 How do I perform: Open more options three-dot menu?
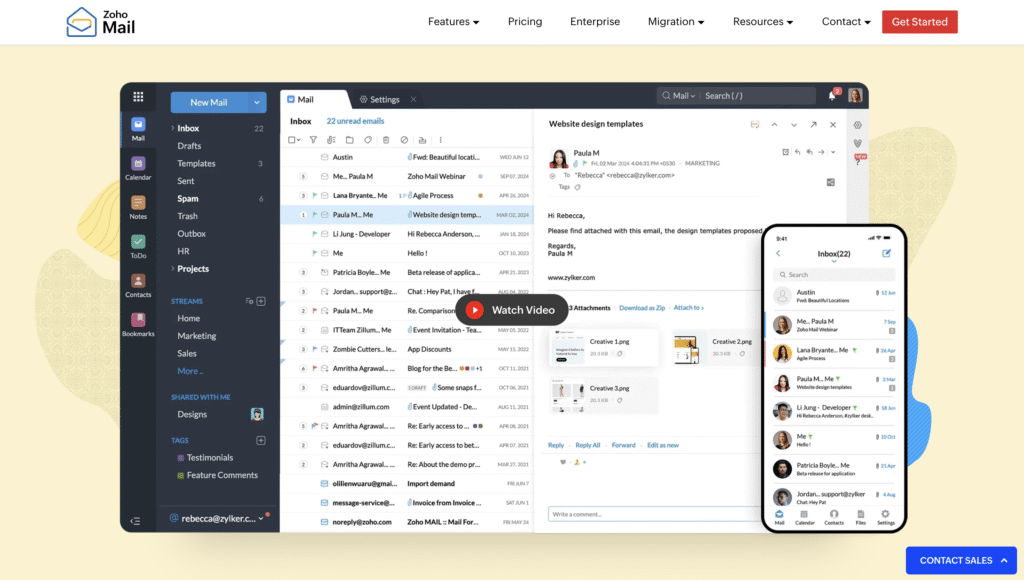click(x=441, y=140)
